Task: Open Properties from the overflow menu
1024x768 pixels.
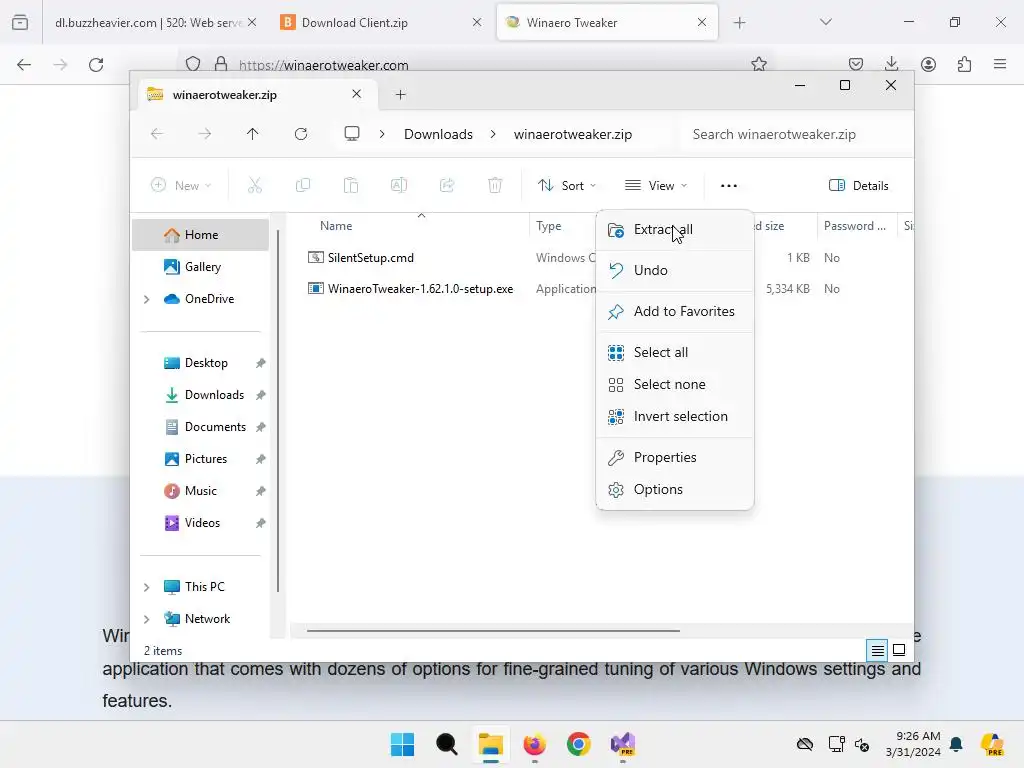Action: (x=675, y=458)
